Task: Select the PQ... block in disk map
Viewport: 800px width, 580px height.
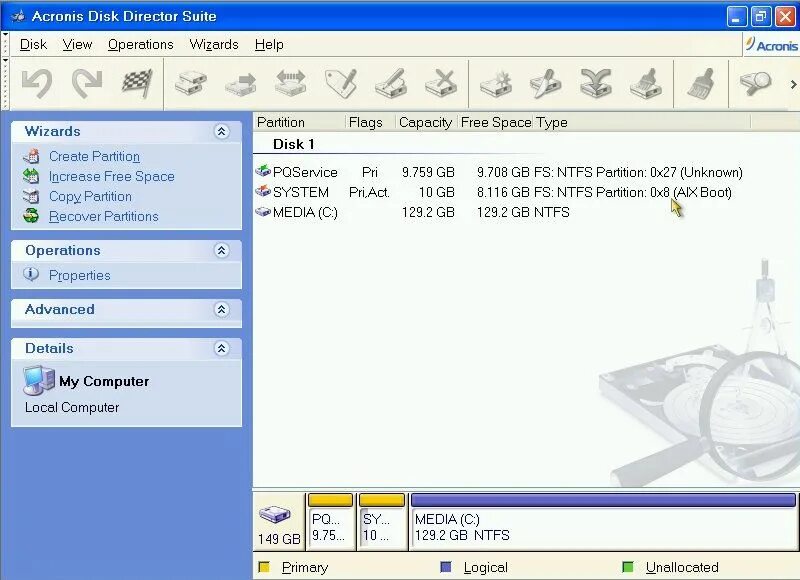Action: 330,521
